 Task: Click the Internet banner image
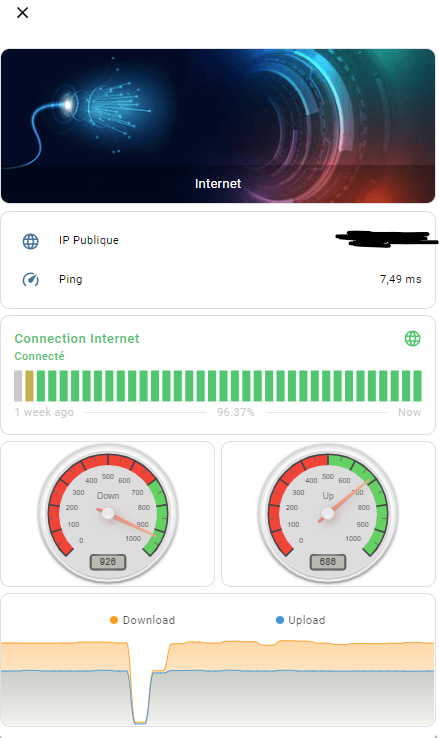(x=218, y=126)
